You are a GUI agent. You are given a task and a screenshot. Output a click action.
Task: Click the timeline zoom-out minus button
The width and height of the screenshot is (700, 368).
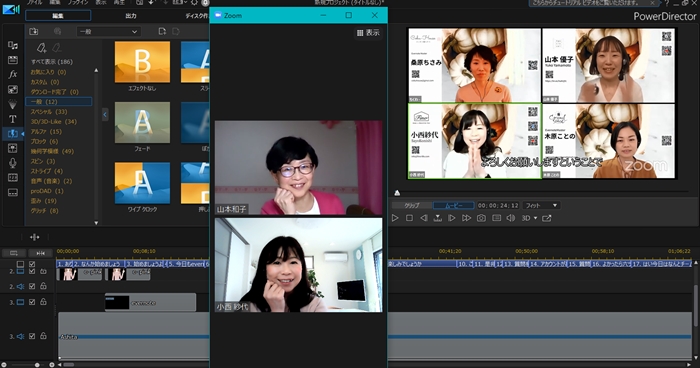pyautogui.click(x=4, y=365)
